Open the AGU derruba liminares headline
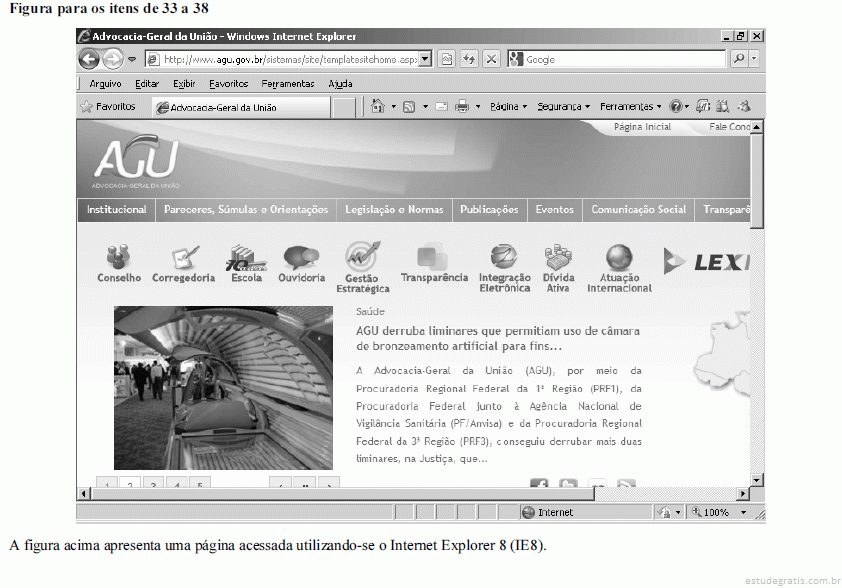The width and height of the screenshot is (842, 588). tap(498, 338)
